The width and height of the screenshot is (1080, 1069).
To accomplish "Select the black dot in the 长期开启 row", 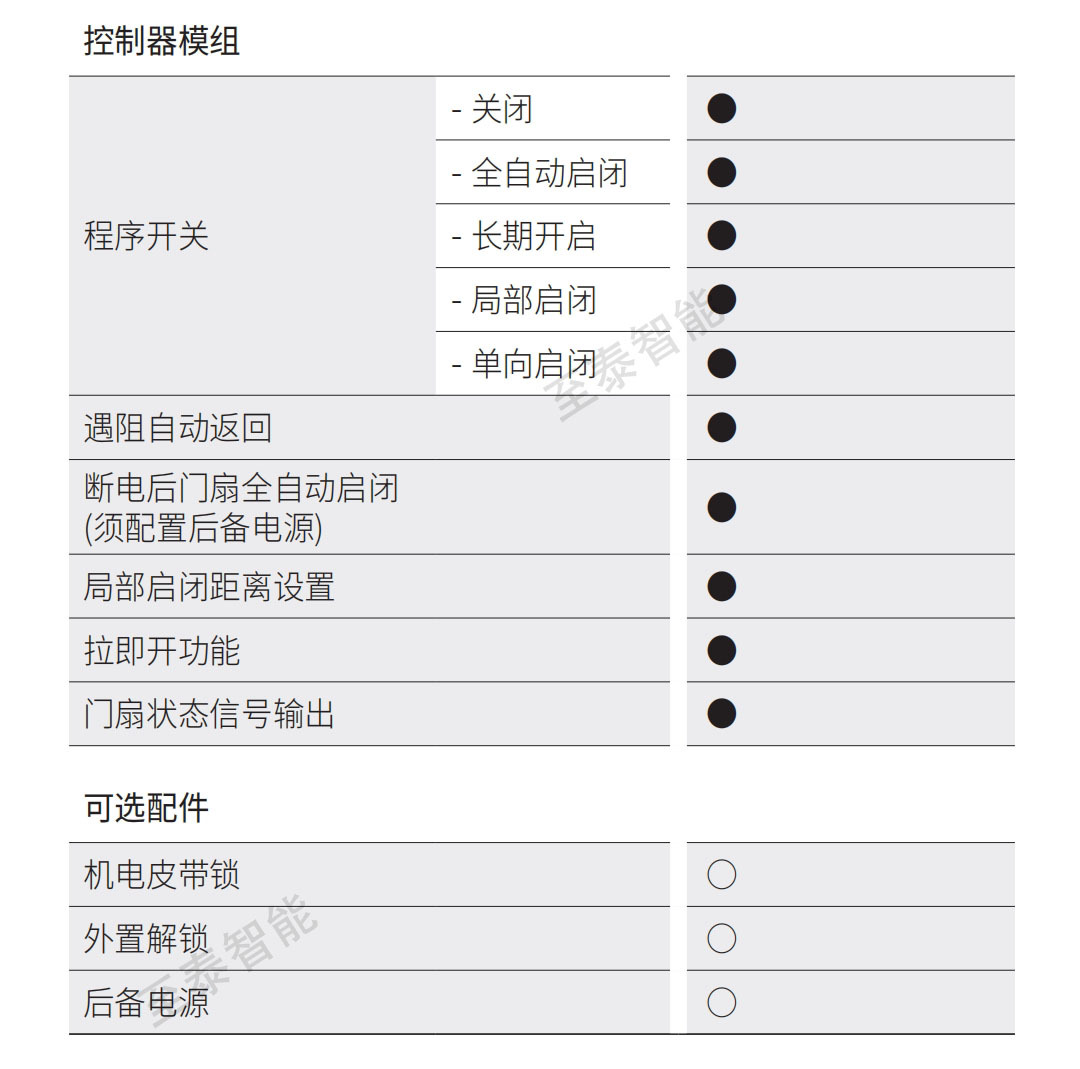I will 721,236.
